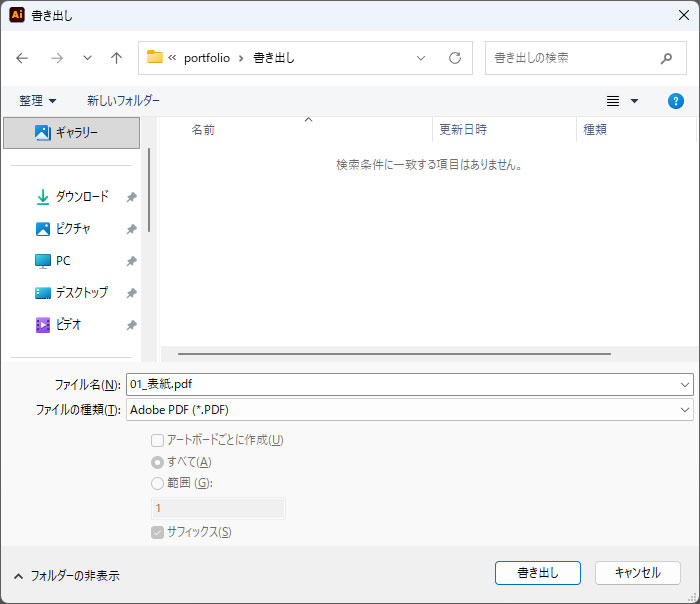Click the search magnifier icon
The width and height of the screenshot is (700, 604).
667,58
